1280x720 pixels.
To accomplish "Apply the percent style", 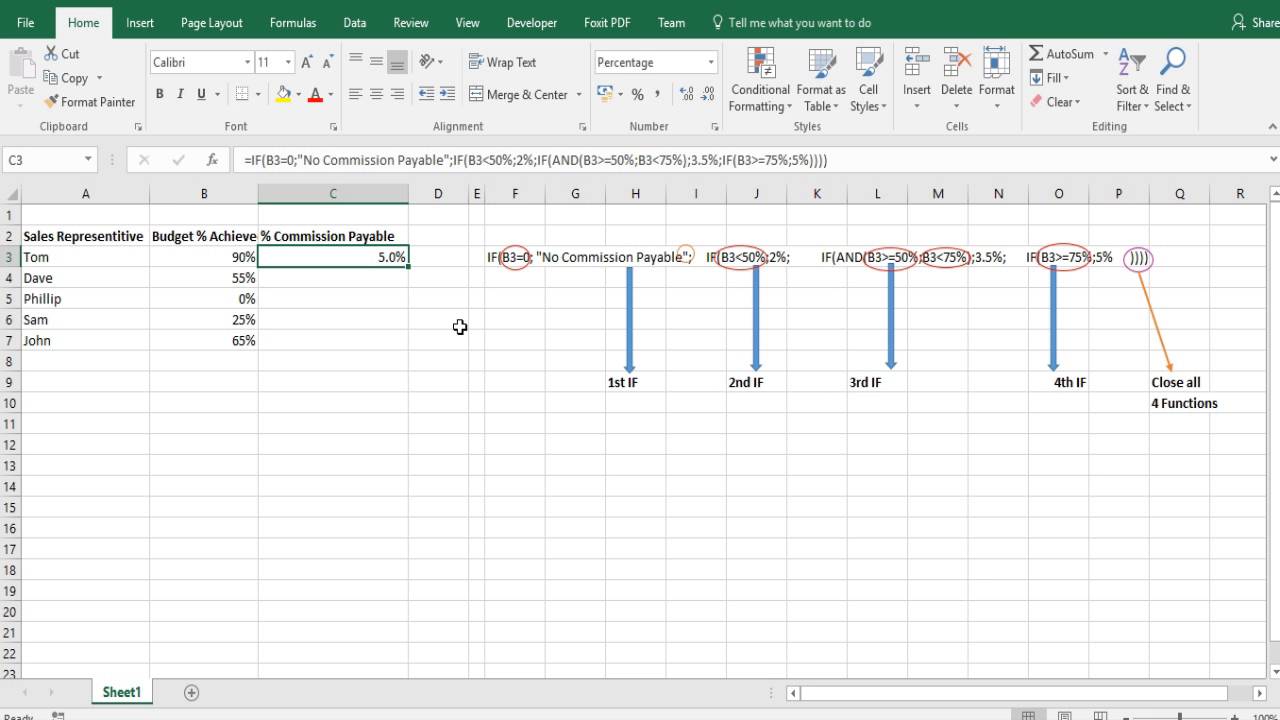I will click(x=637, y=94).
